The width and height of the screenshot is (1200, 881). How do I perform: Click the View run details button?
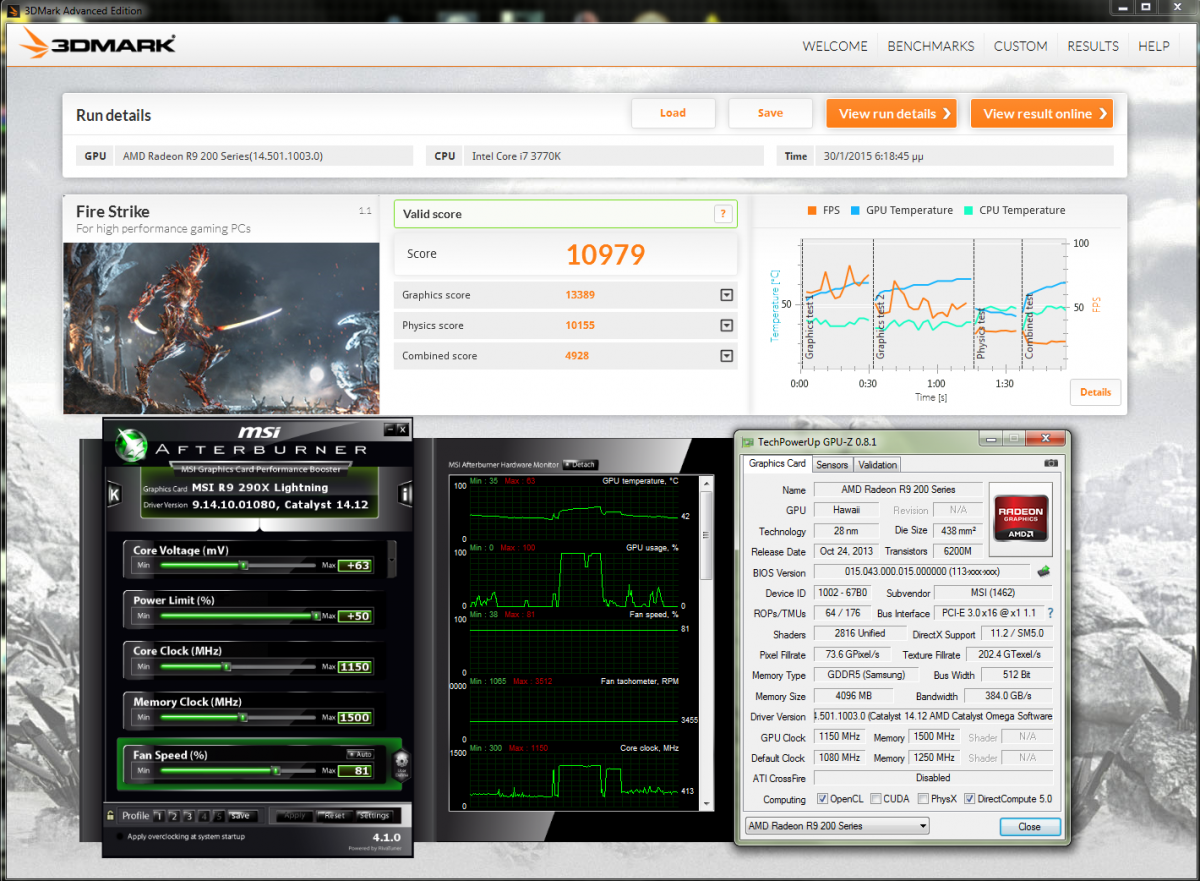tap(891, 113)
